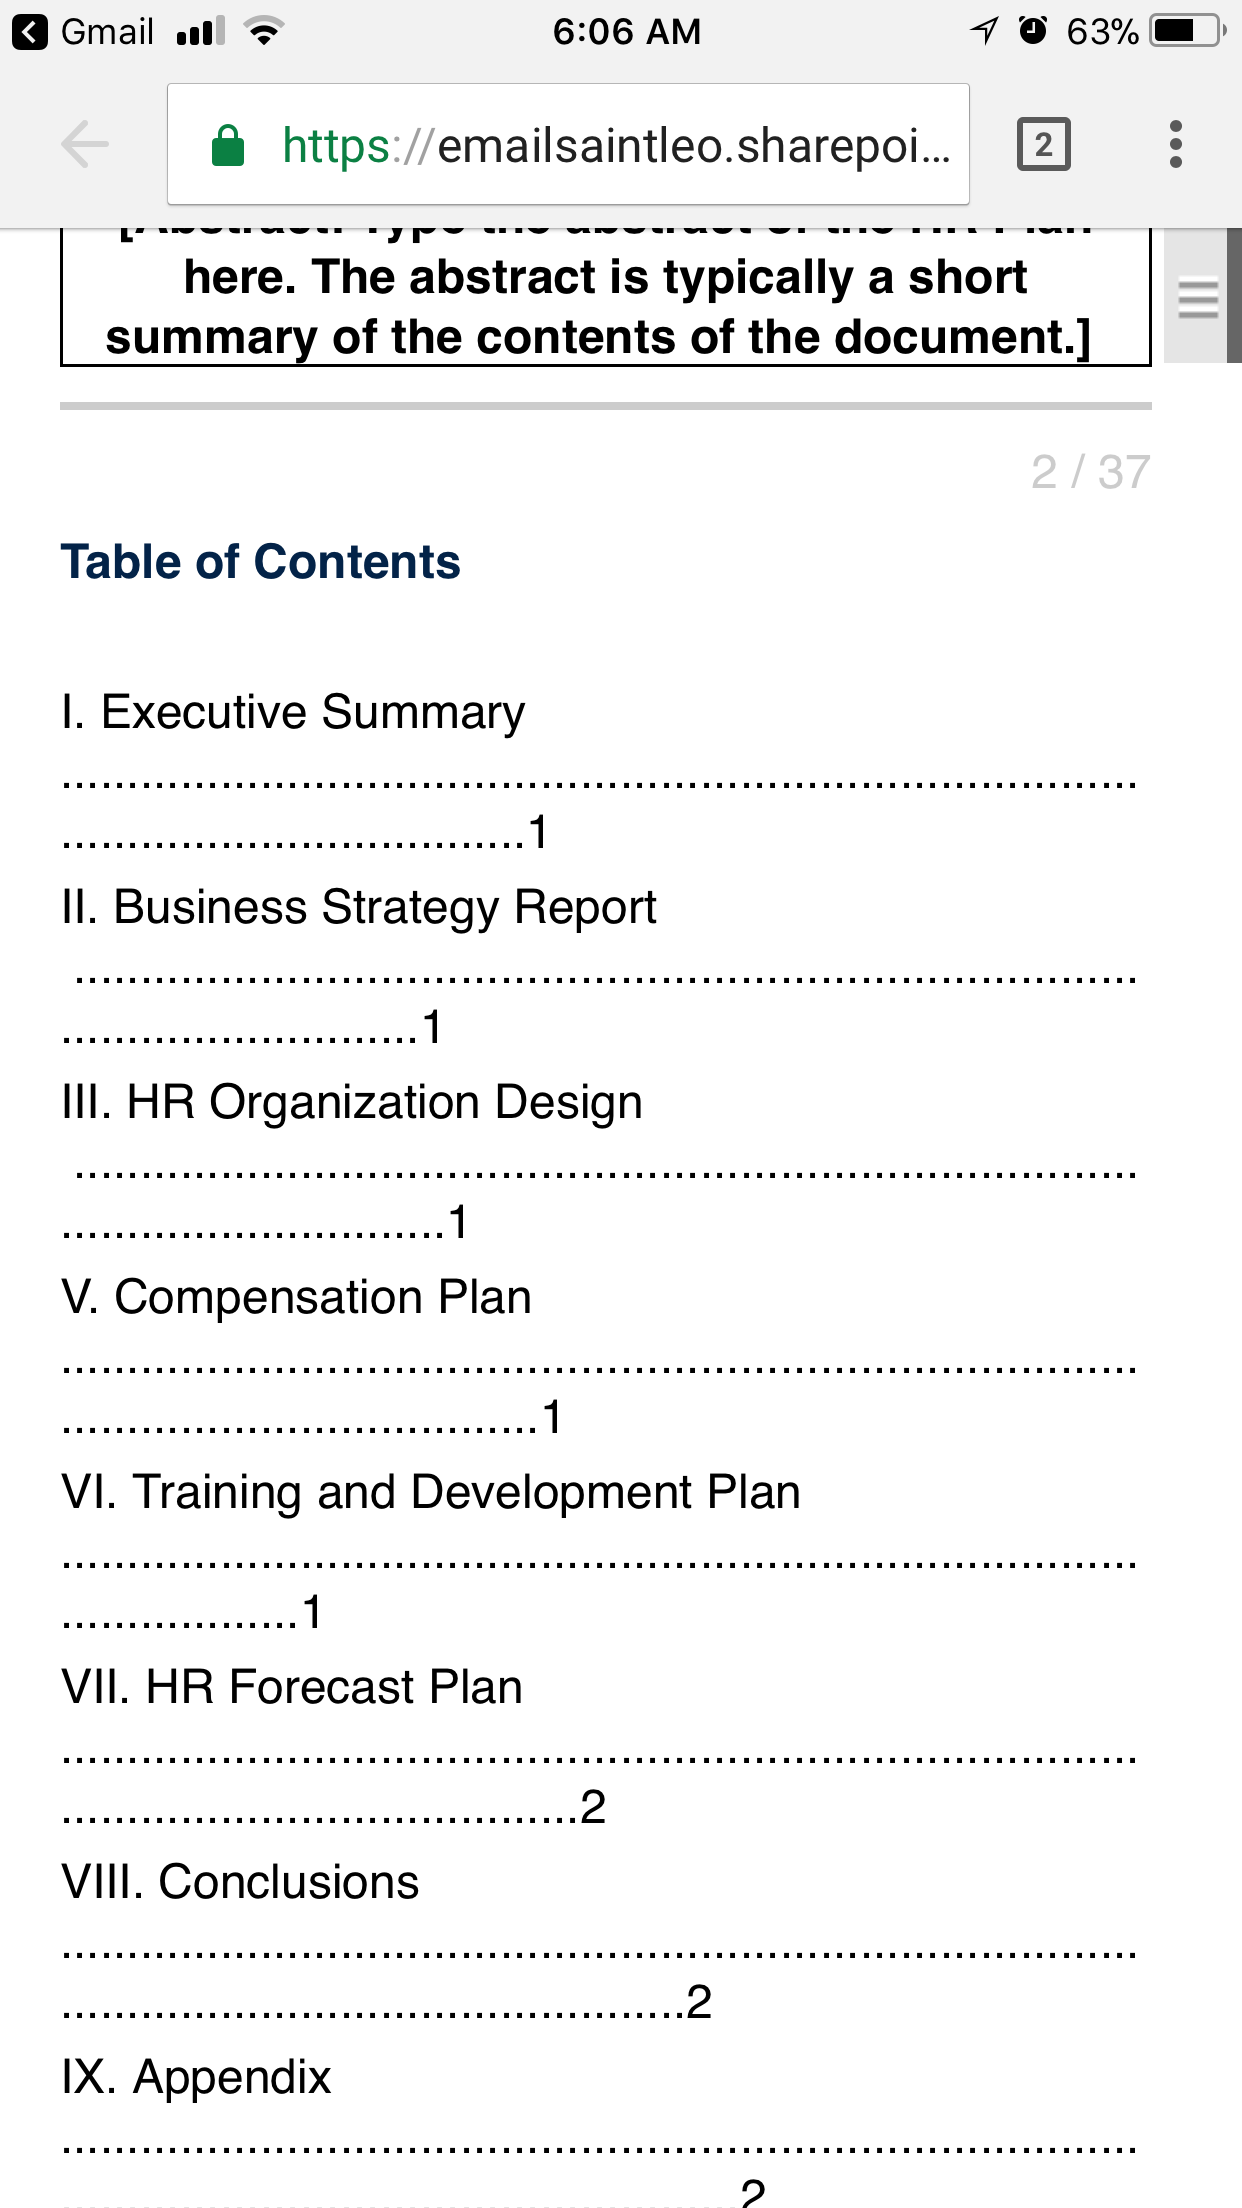Screen dimensions: 1242x2208
Task: Return to Gmail via the back chevron
Action: (x=30, y=32)
